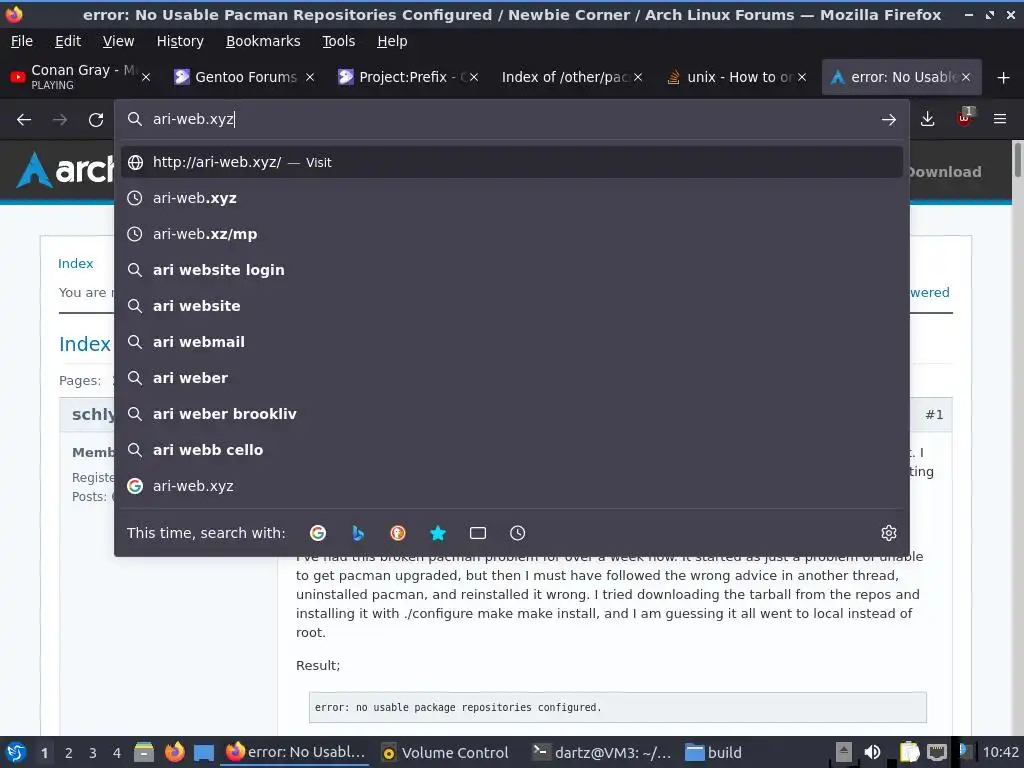Viewport: 1024px width, 768px height.
Task: Open the Tools menu
Action: click(x=338, y=41)
